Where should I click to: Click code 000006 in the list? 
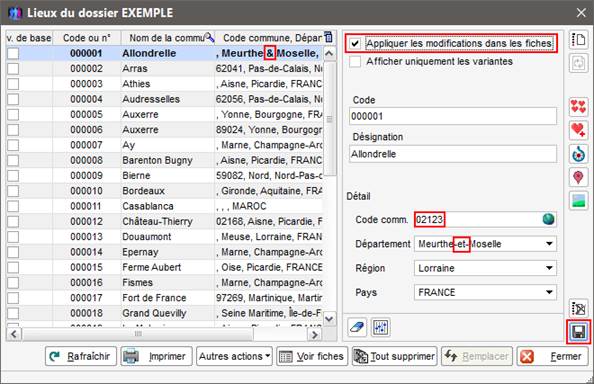(x=86, y=130)
